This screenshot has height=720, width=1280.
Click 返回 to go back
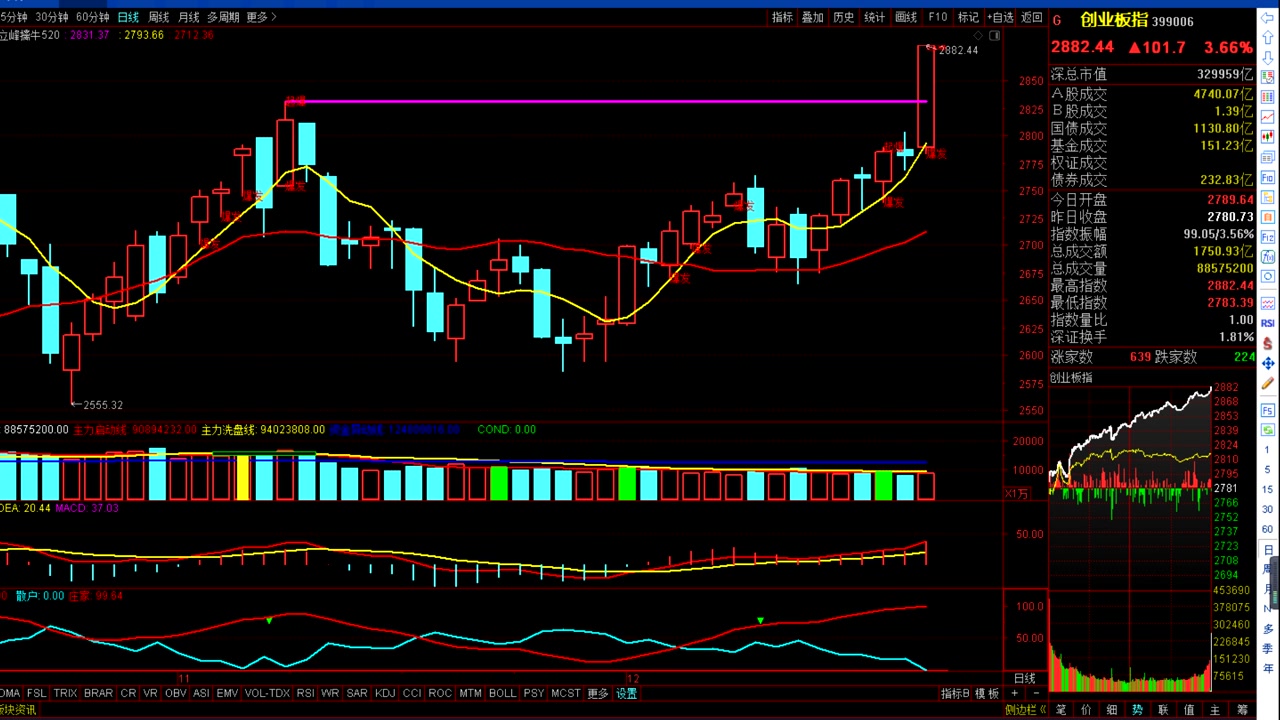1032,17
